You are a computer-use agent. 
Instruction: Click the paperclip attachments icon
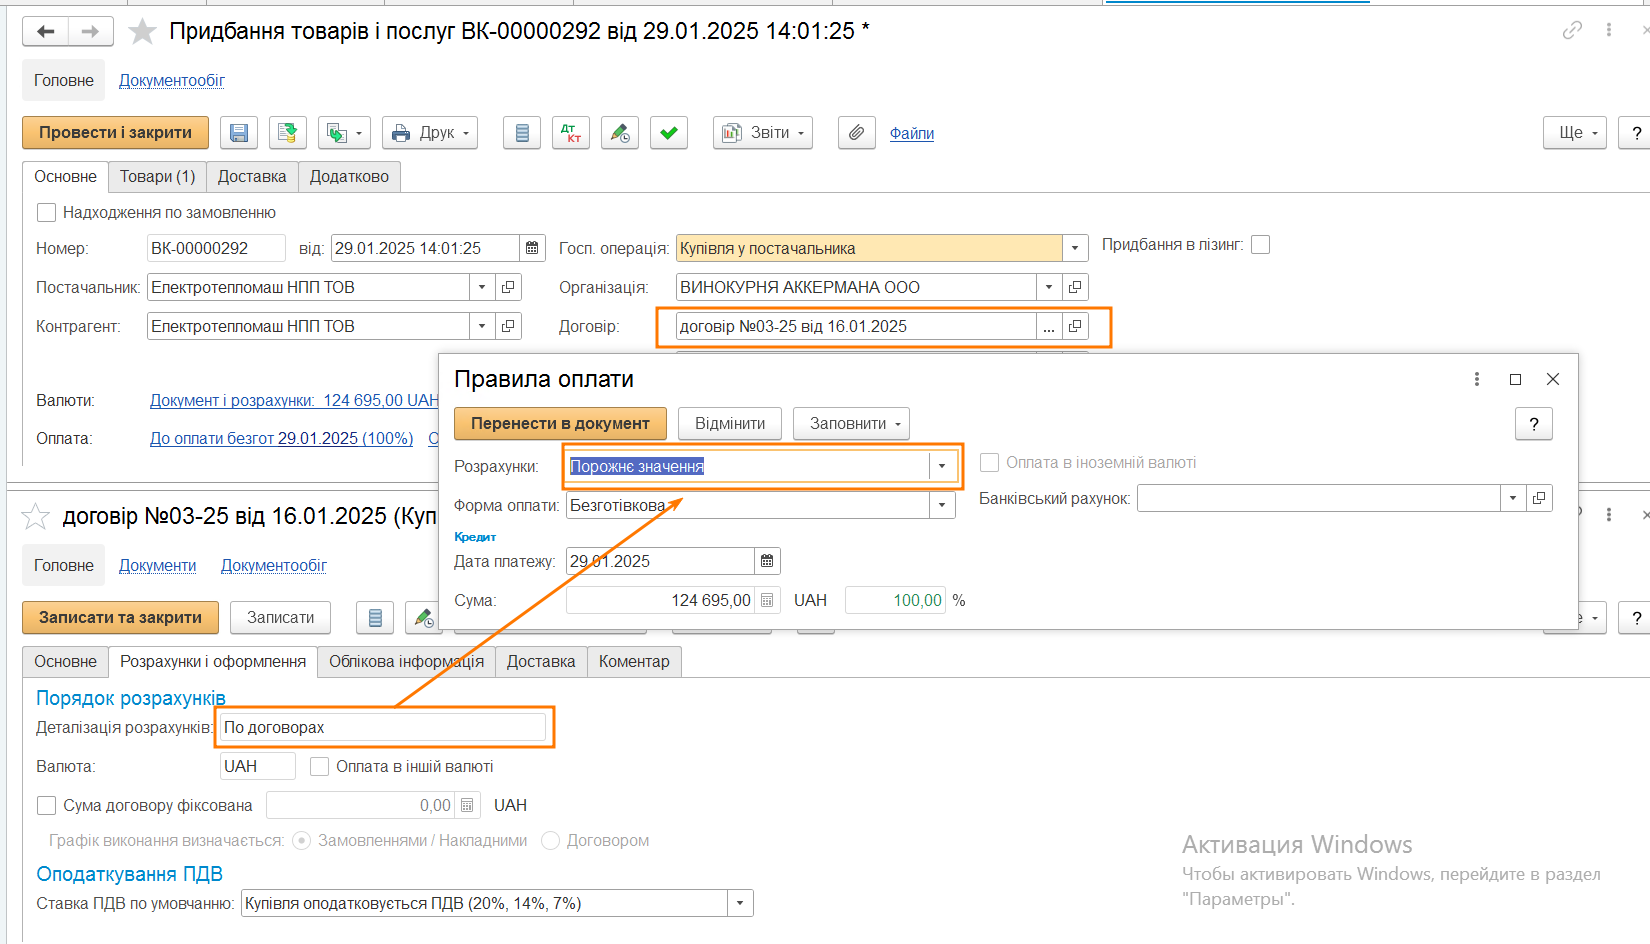click(856, 132)
